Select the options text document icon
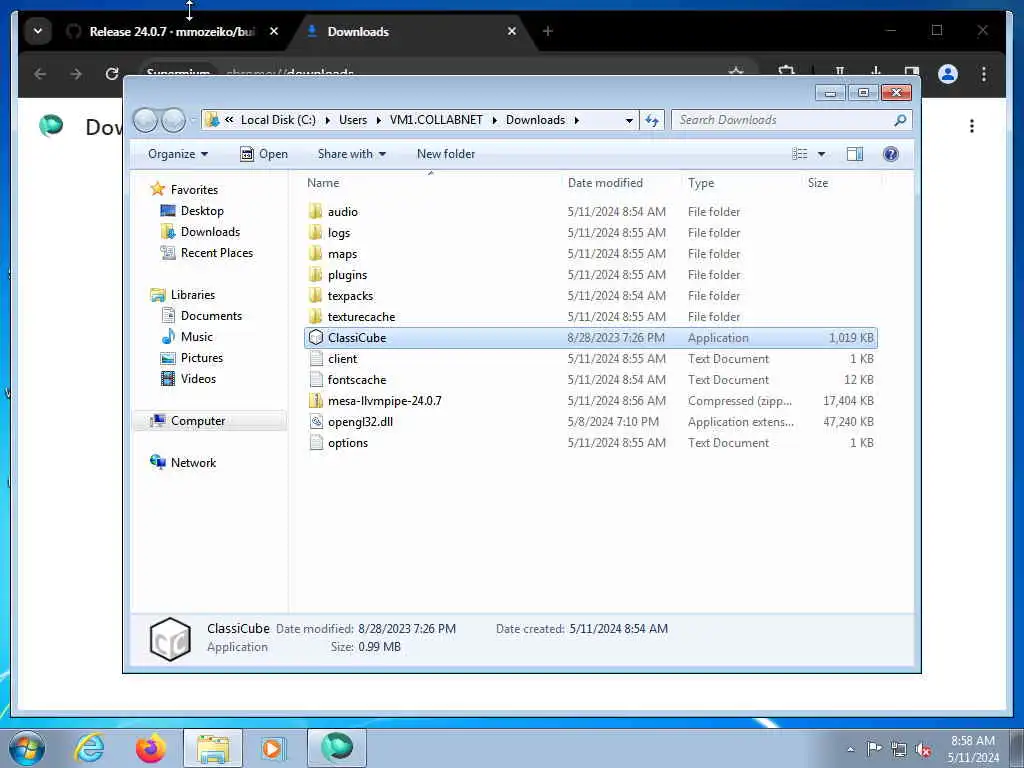 click(316, 443)
